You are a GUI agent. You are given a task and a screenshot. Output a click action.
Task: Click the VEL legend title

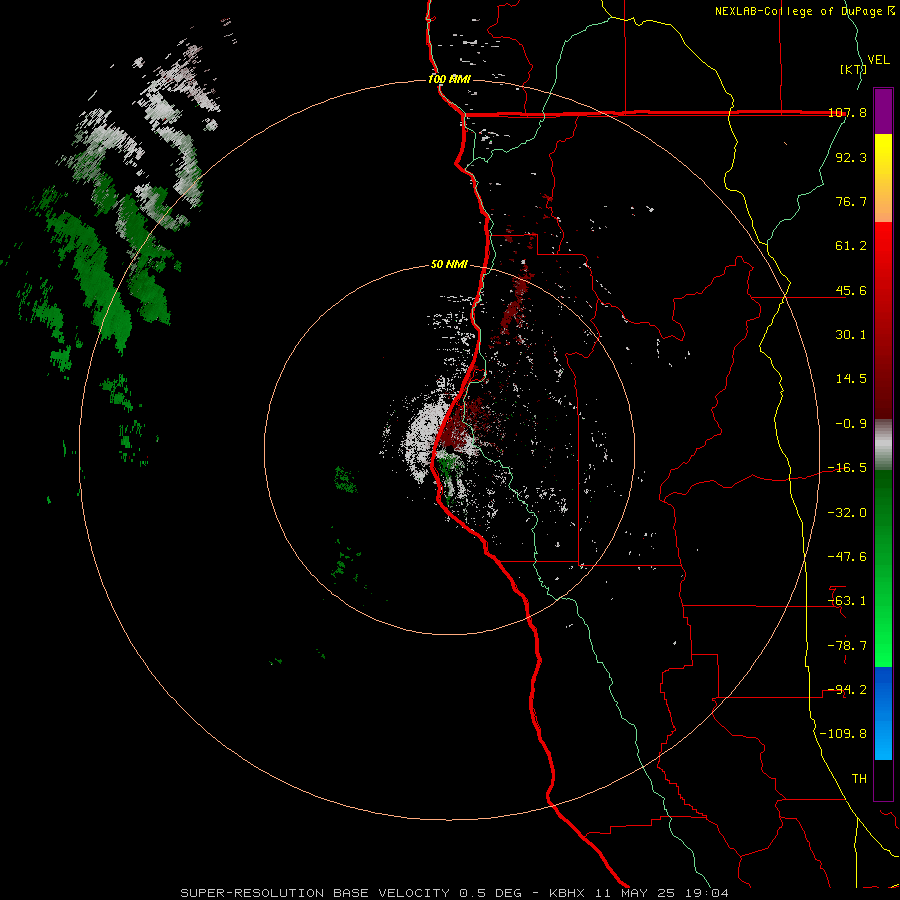coord(878,60)
